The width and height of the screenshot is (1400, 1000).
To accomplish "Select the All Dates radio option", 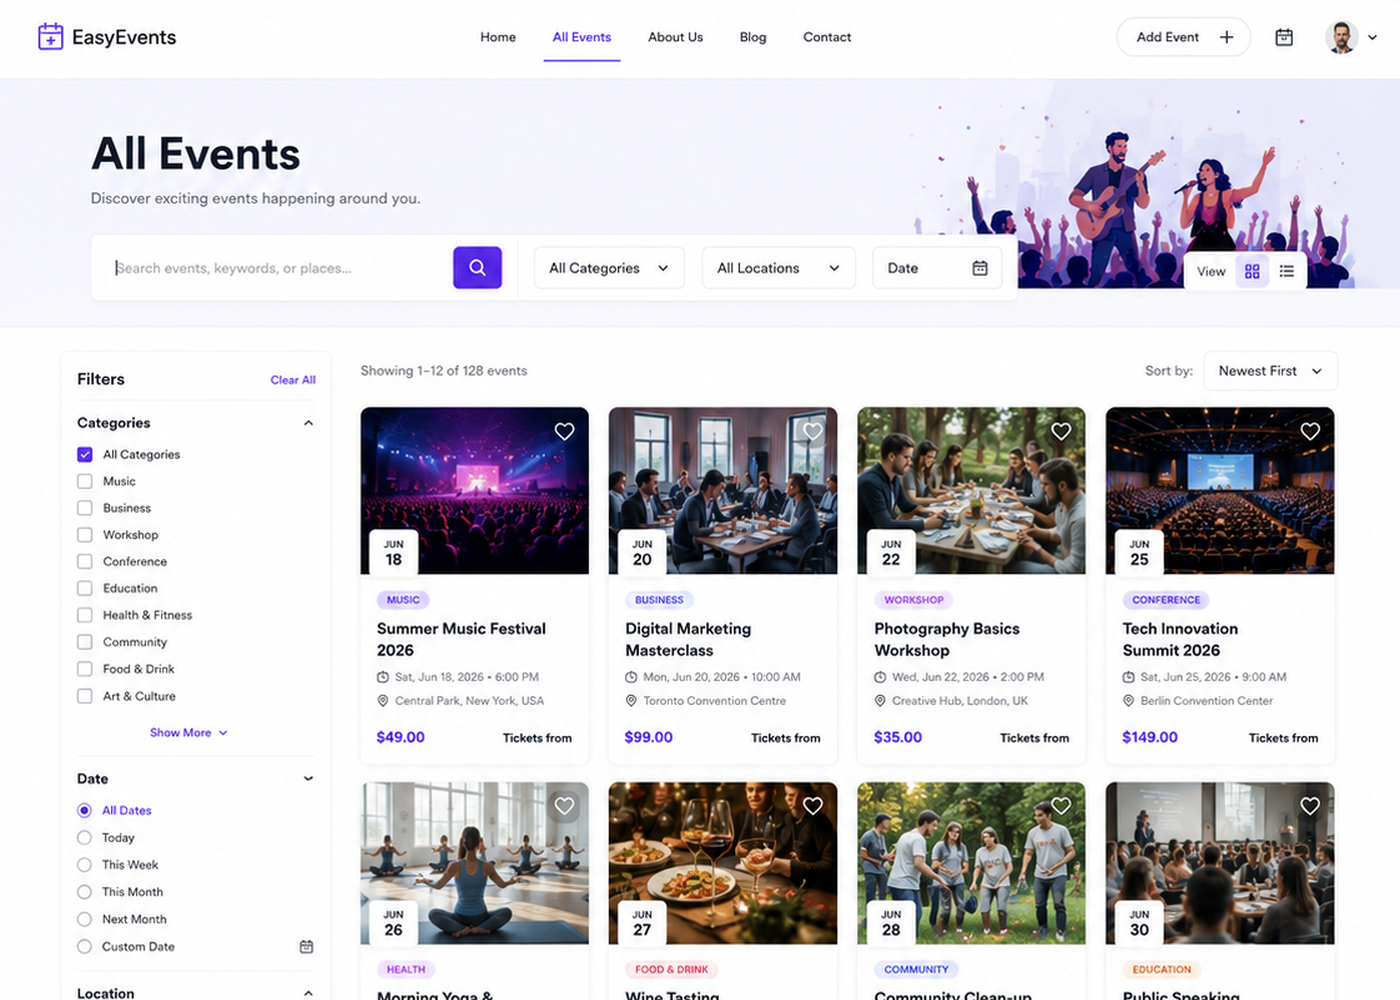I will point(84,810).
